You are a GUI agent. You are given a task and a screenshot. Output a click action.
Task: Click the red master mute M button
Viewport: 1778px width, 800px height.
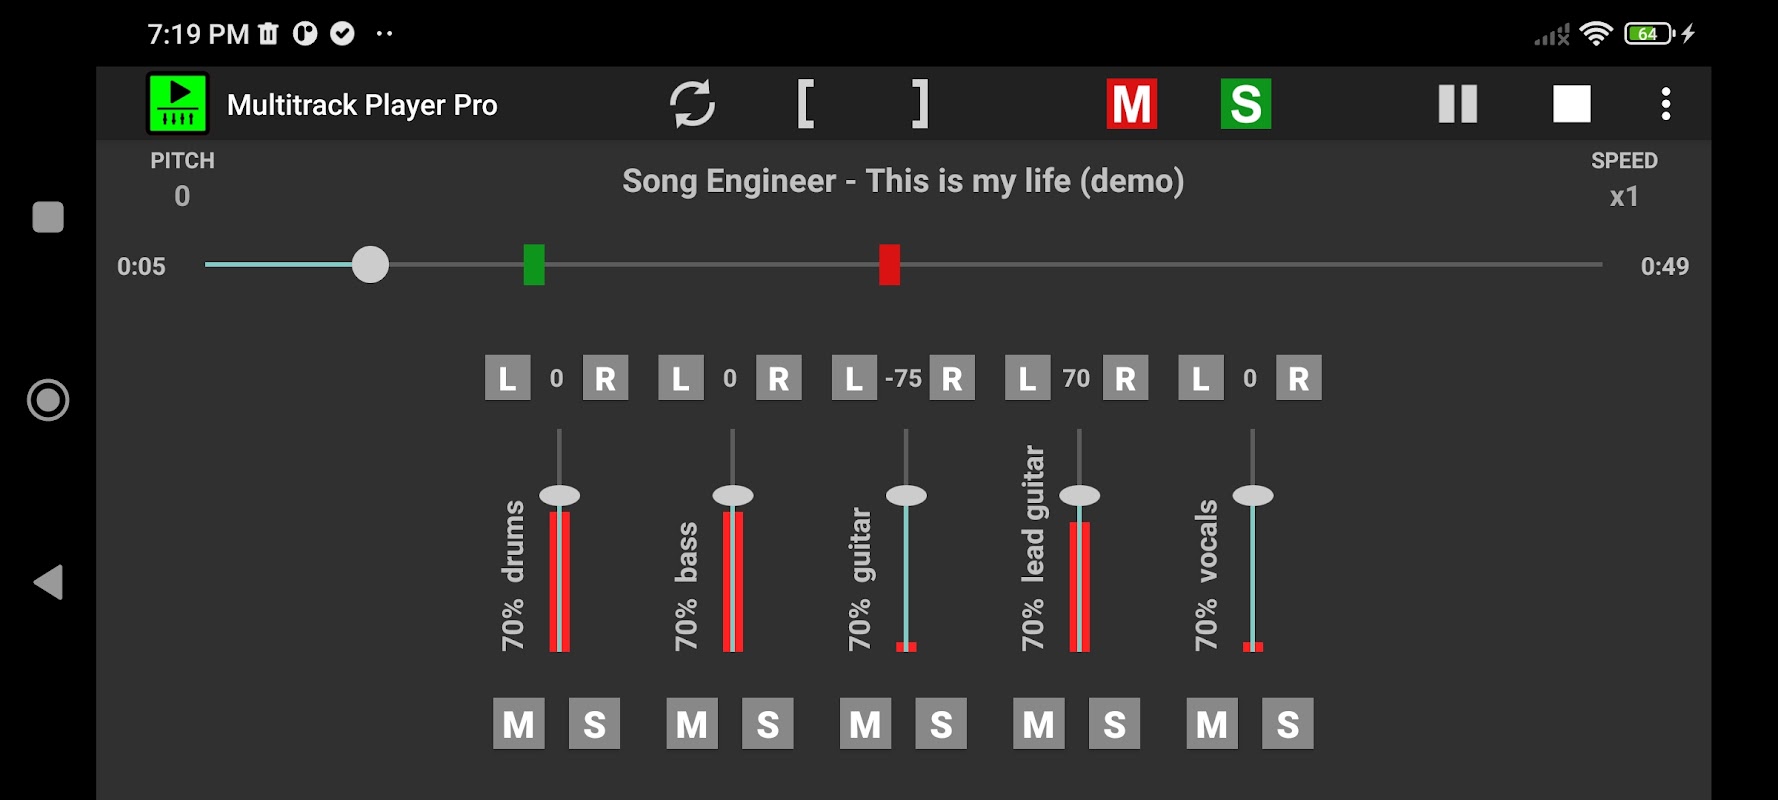pyautogui.click(x=1132, y=104)
